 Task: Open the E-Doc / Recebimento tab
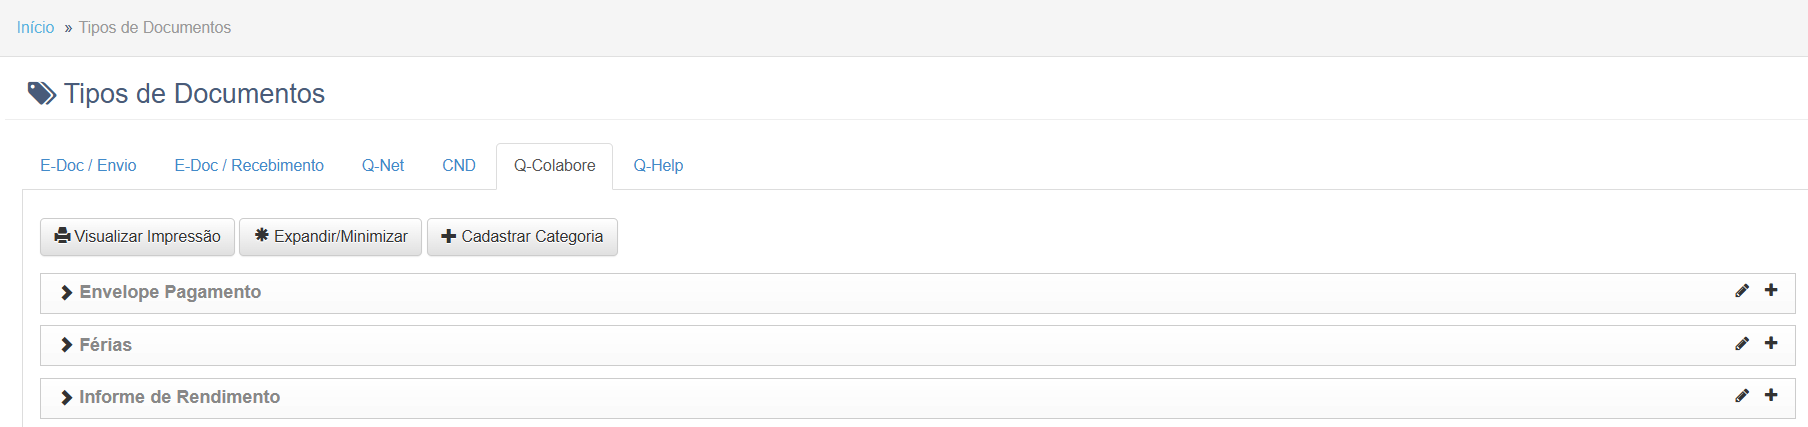point(249,166)
